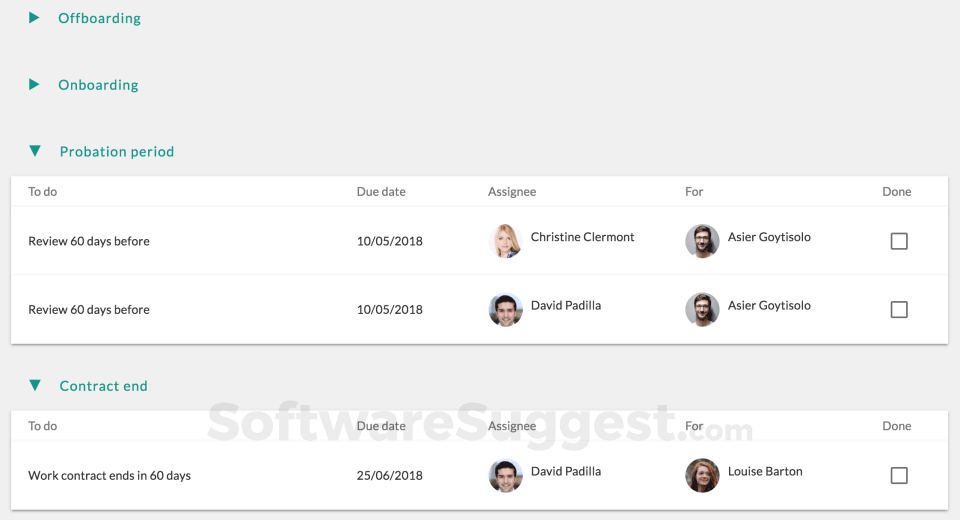Click the Contract end heading

click(x=103, y=386)
